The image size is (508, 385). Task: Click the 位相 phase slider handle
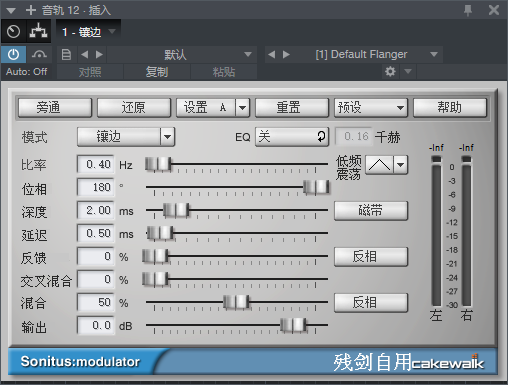click(x=316, y=187)
